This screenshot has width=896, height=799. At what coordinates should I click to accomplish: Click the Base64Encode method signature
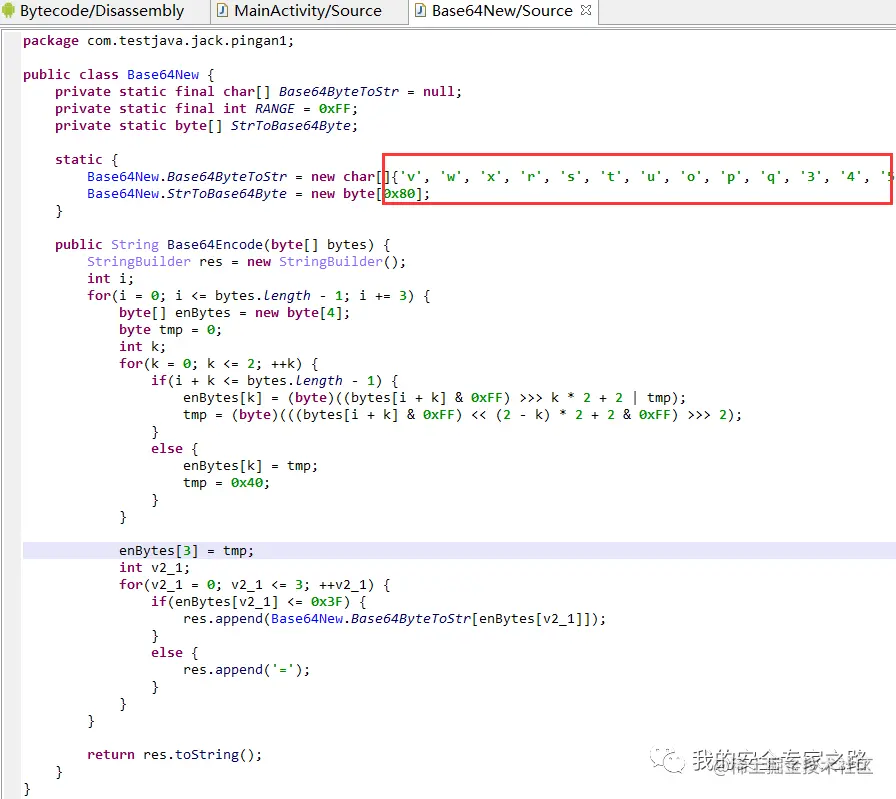click(x=223, y=245)
